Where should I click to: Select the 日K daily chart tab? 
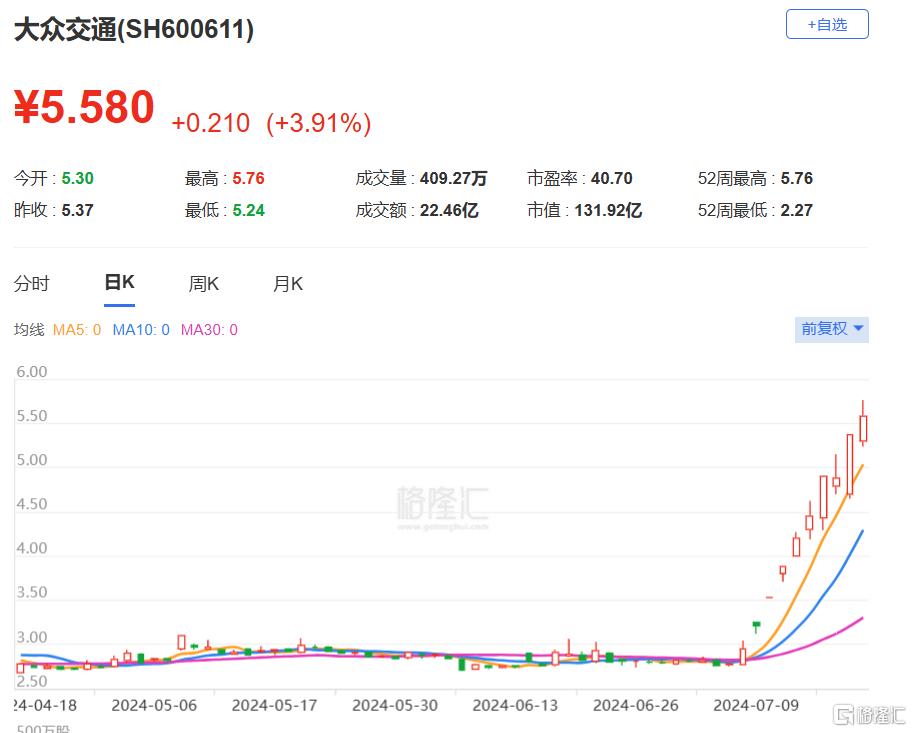pos(119,282)
